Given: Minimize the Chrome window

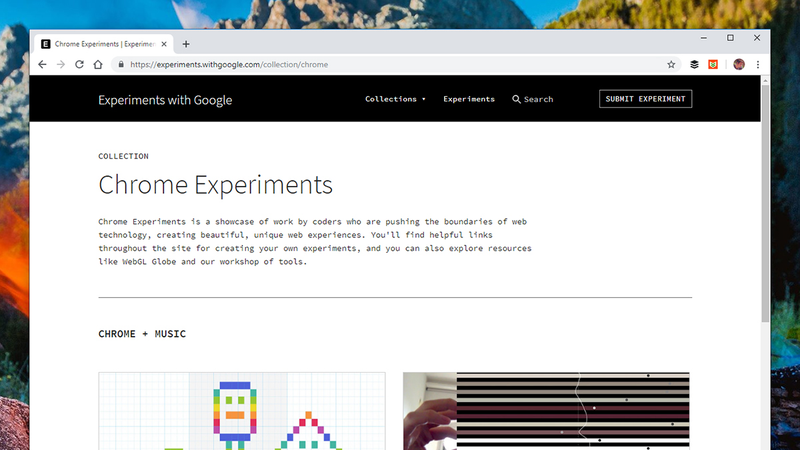Looking at the screenshot, I should [x=704, y=38].
